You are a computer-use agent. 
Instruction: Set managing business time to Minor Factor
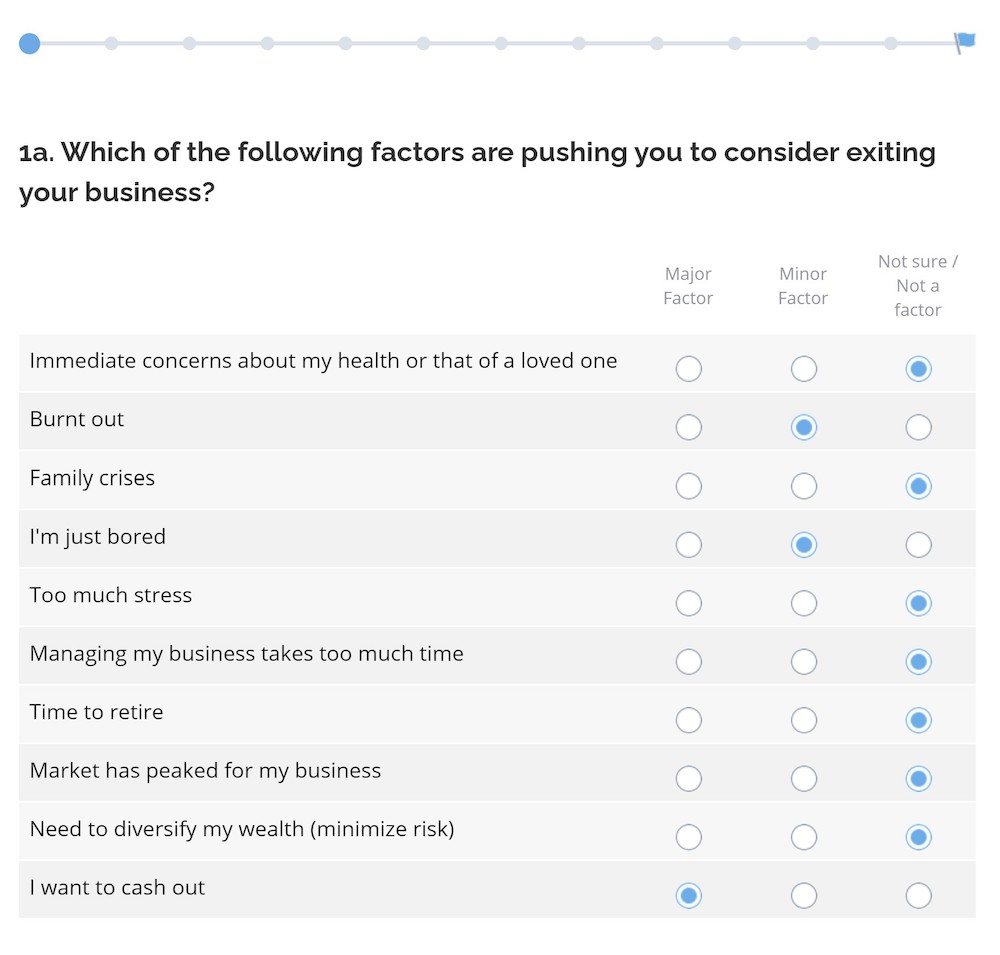[803, 662]
